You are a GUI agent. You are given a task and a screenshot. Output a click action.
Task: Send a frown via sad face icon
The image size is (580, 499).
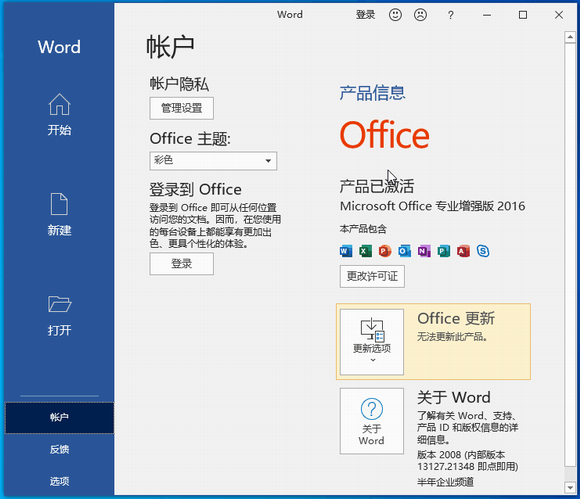pyautogui.click(x=421, y=15)
